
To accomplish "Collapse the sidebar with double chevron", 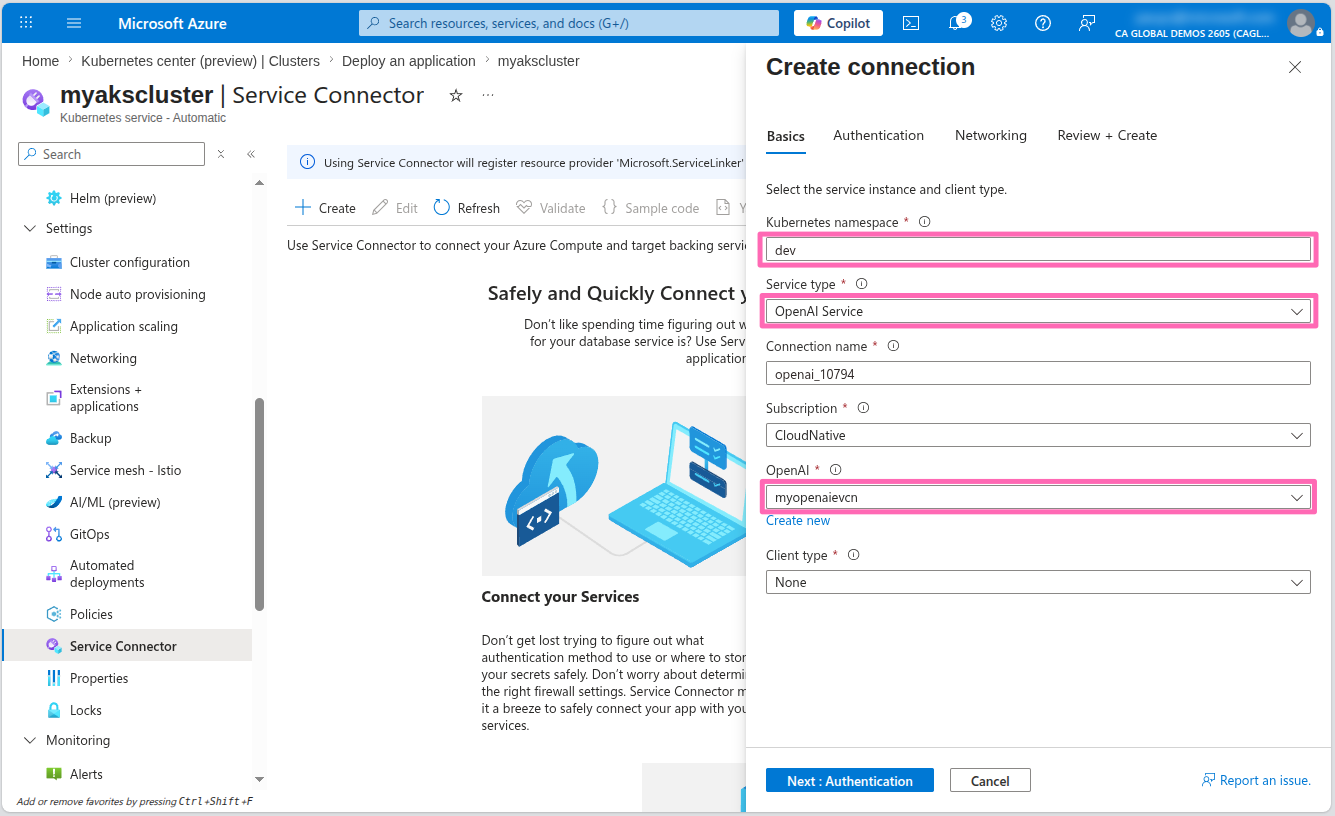I will [x=251, y=154].
